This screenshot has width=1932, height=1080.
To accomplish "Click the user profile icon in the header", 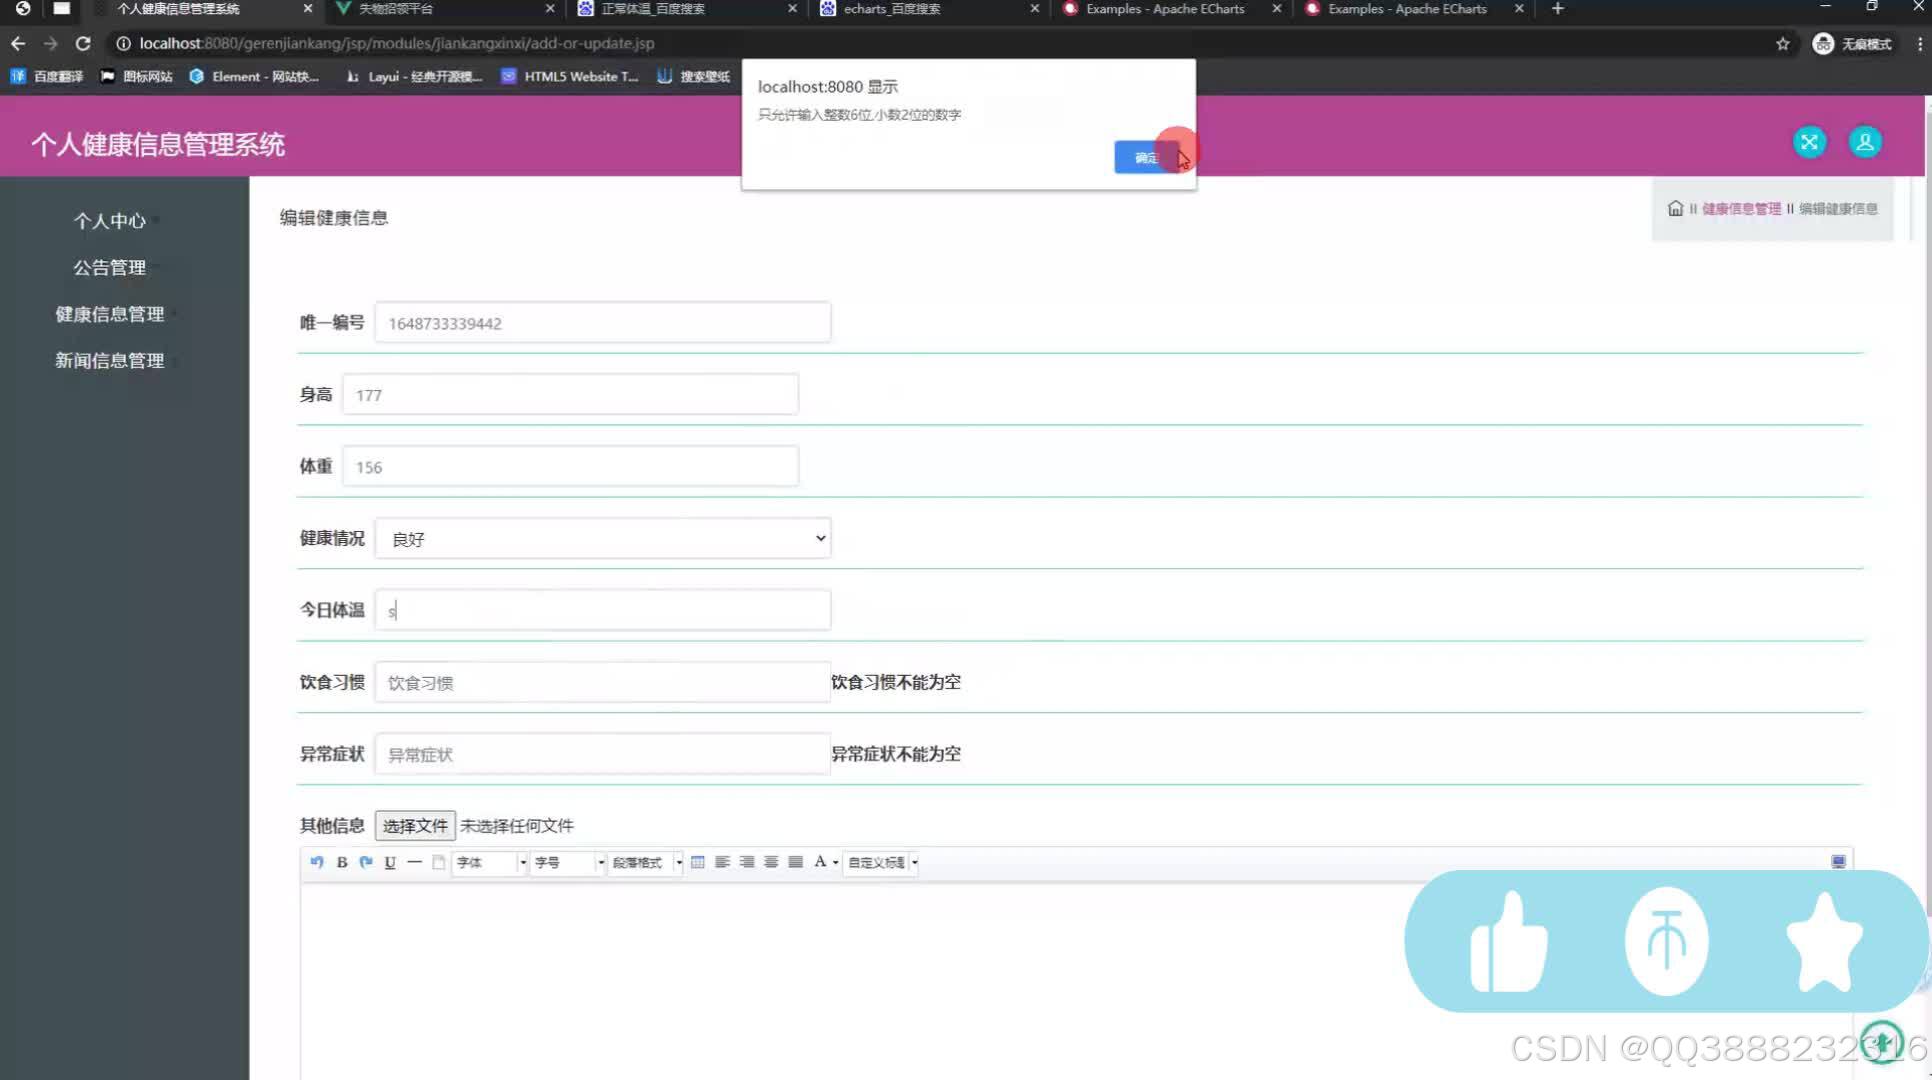I will coord(1864,142).
